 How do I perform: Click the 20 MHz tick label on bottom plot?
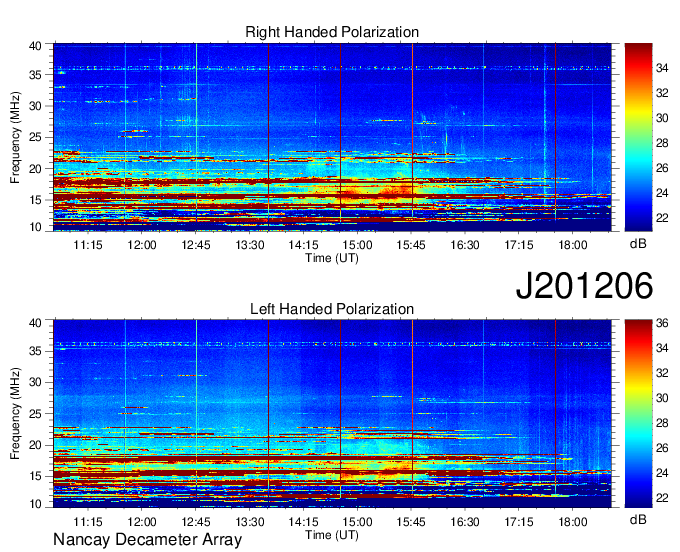pyautogui.click(x=36, y=446)
